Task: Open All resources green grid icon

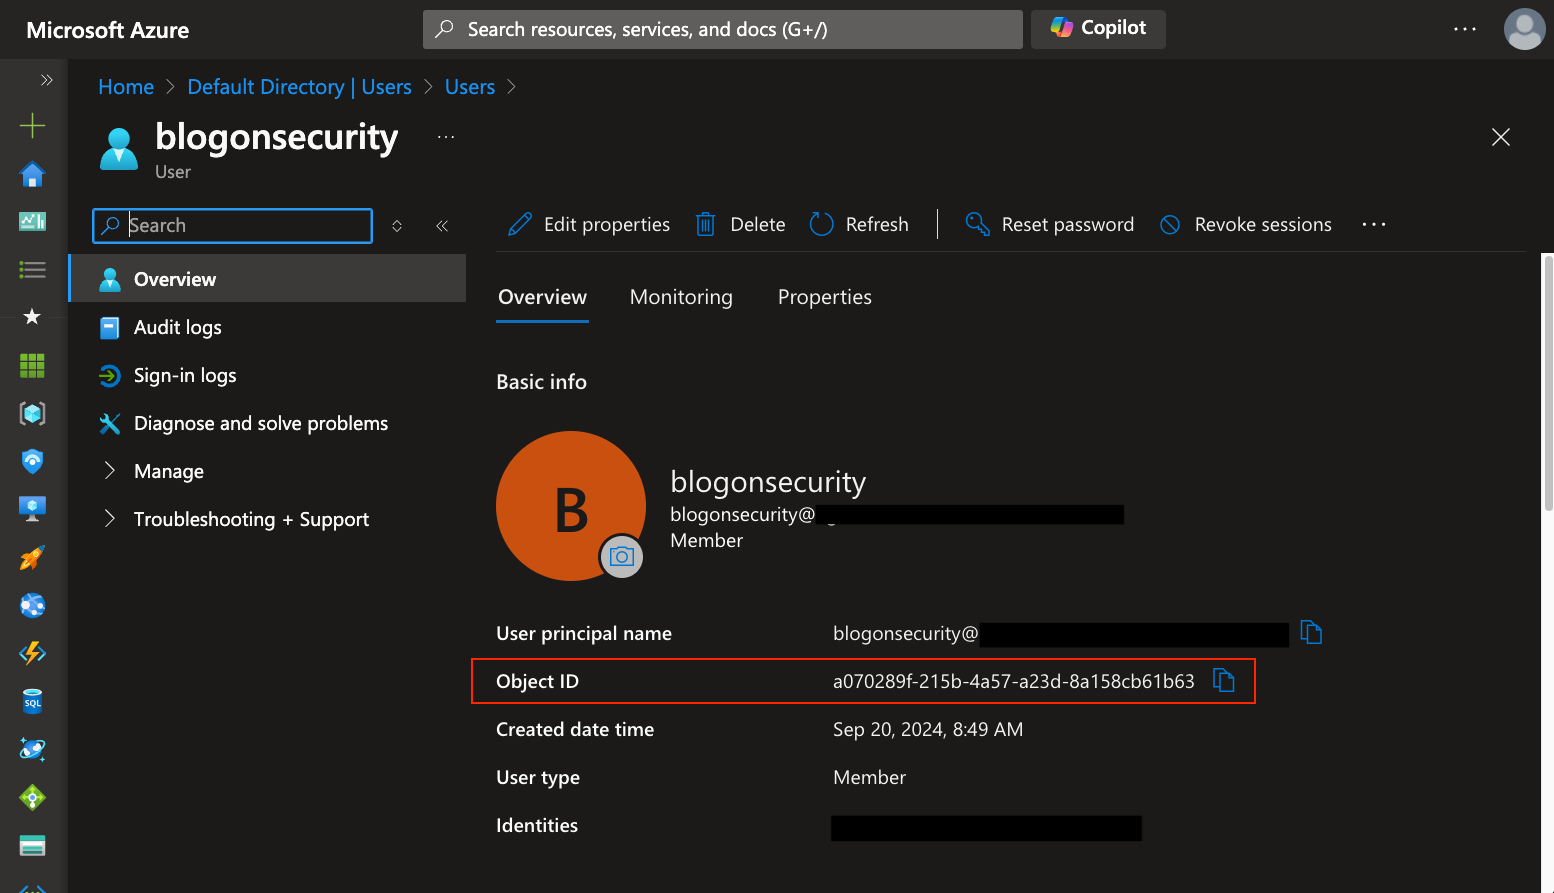Action: [x=33, y=365]
